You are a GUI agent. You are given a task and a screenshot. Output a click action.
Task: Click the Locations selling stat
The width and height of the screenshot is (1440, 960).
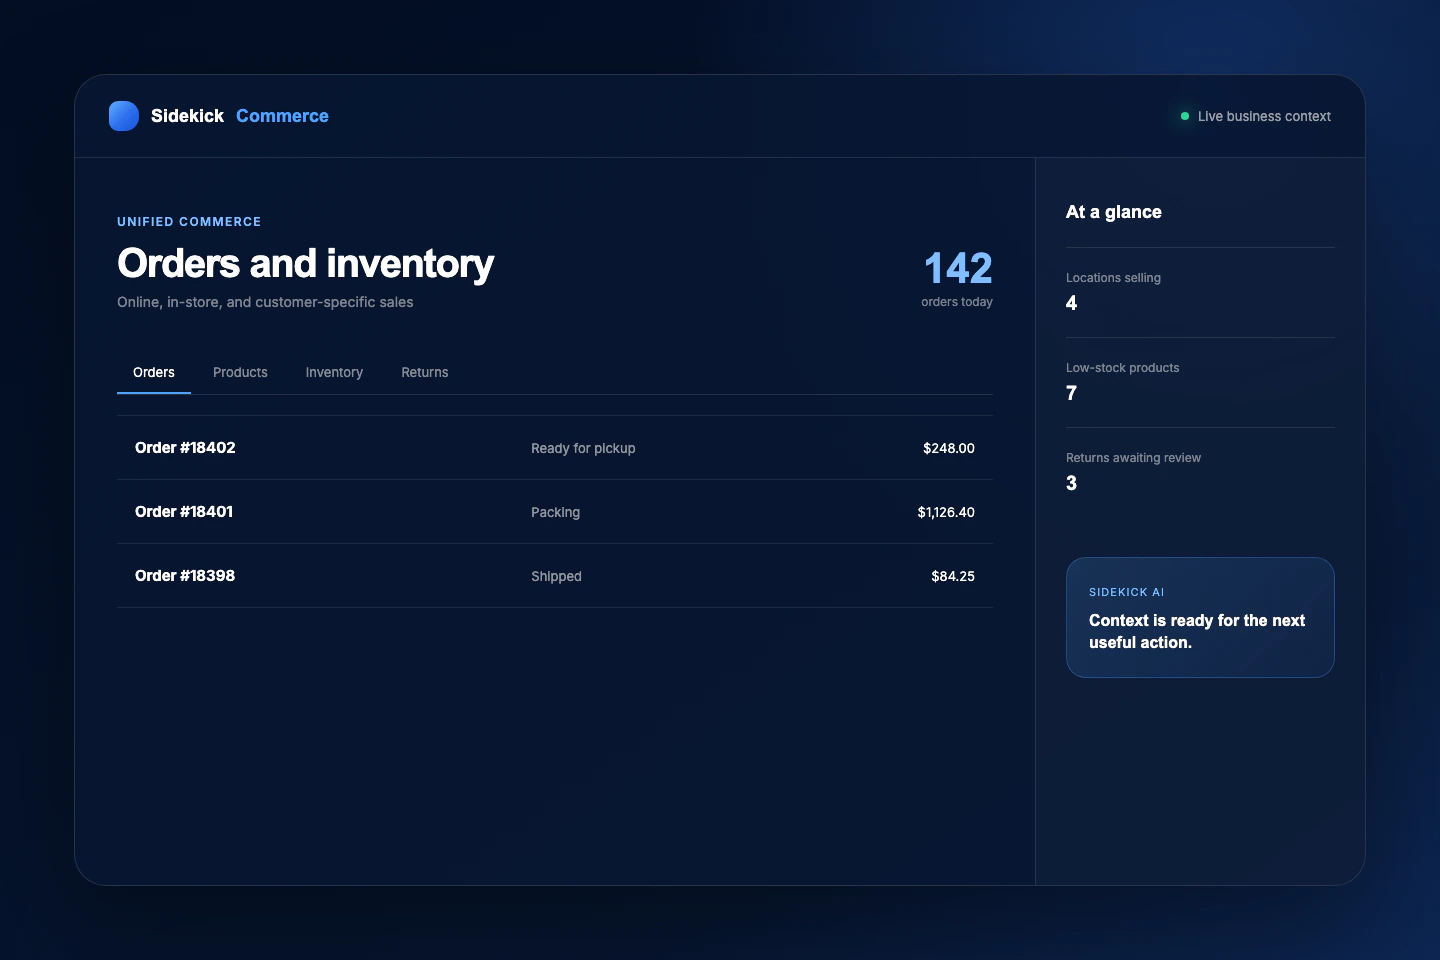pyautogui.click(x=1200, y=292)
